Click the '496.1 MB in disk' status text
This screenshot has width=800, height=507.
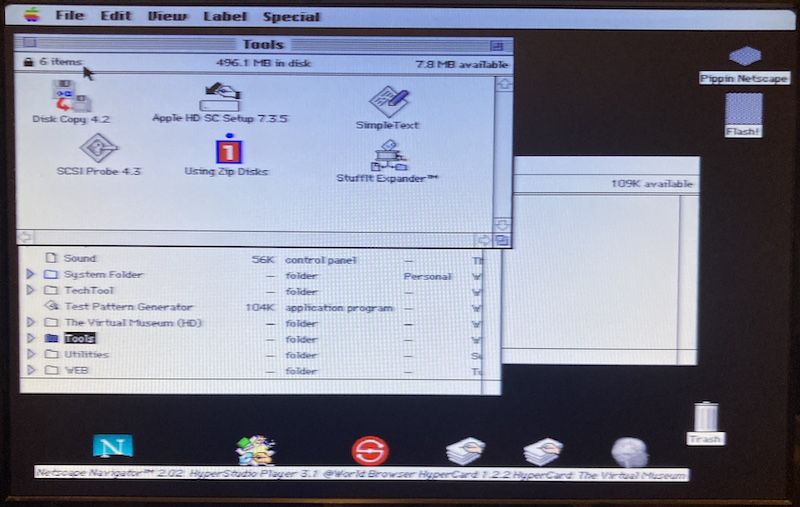point(263,63)
